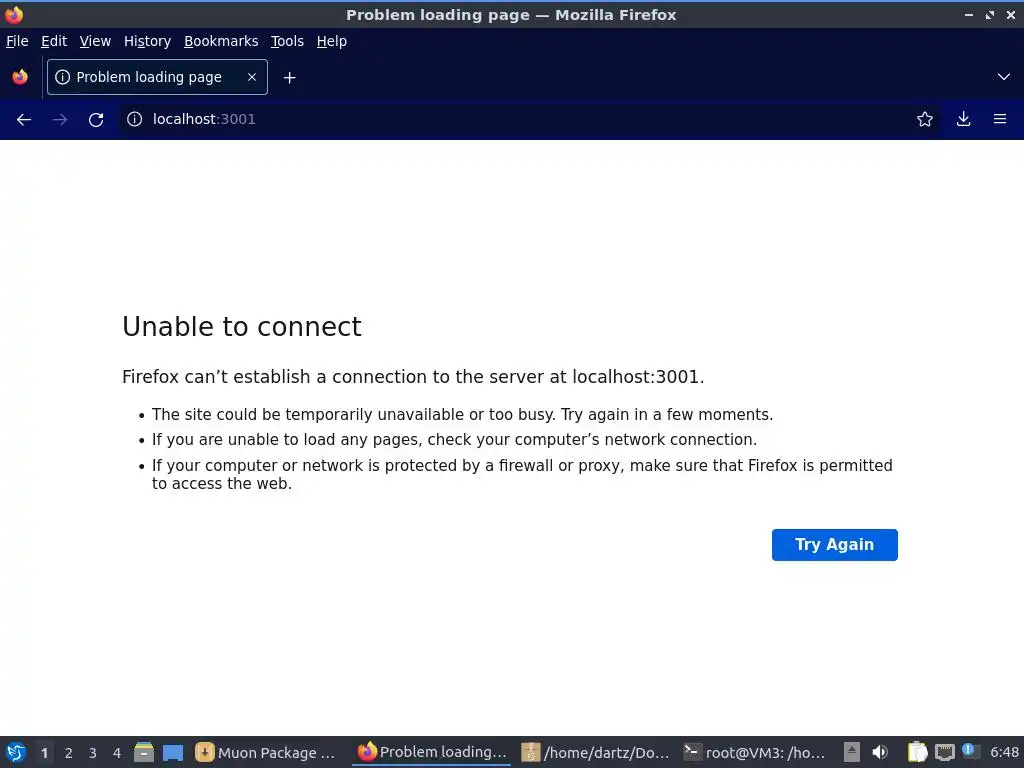Switch to root@VM3 terminal window
The width and height of the screenshot is (1024, 768).
[755, 752]
